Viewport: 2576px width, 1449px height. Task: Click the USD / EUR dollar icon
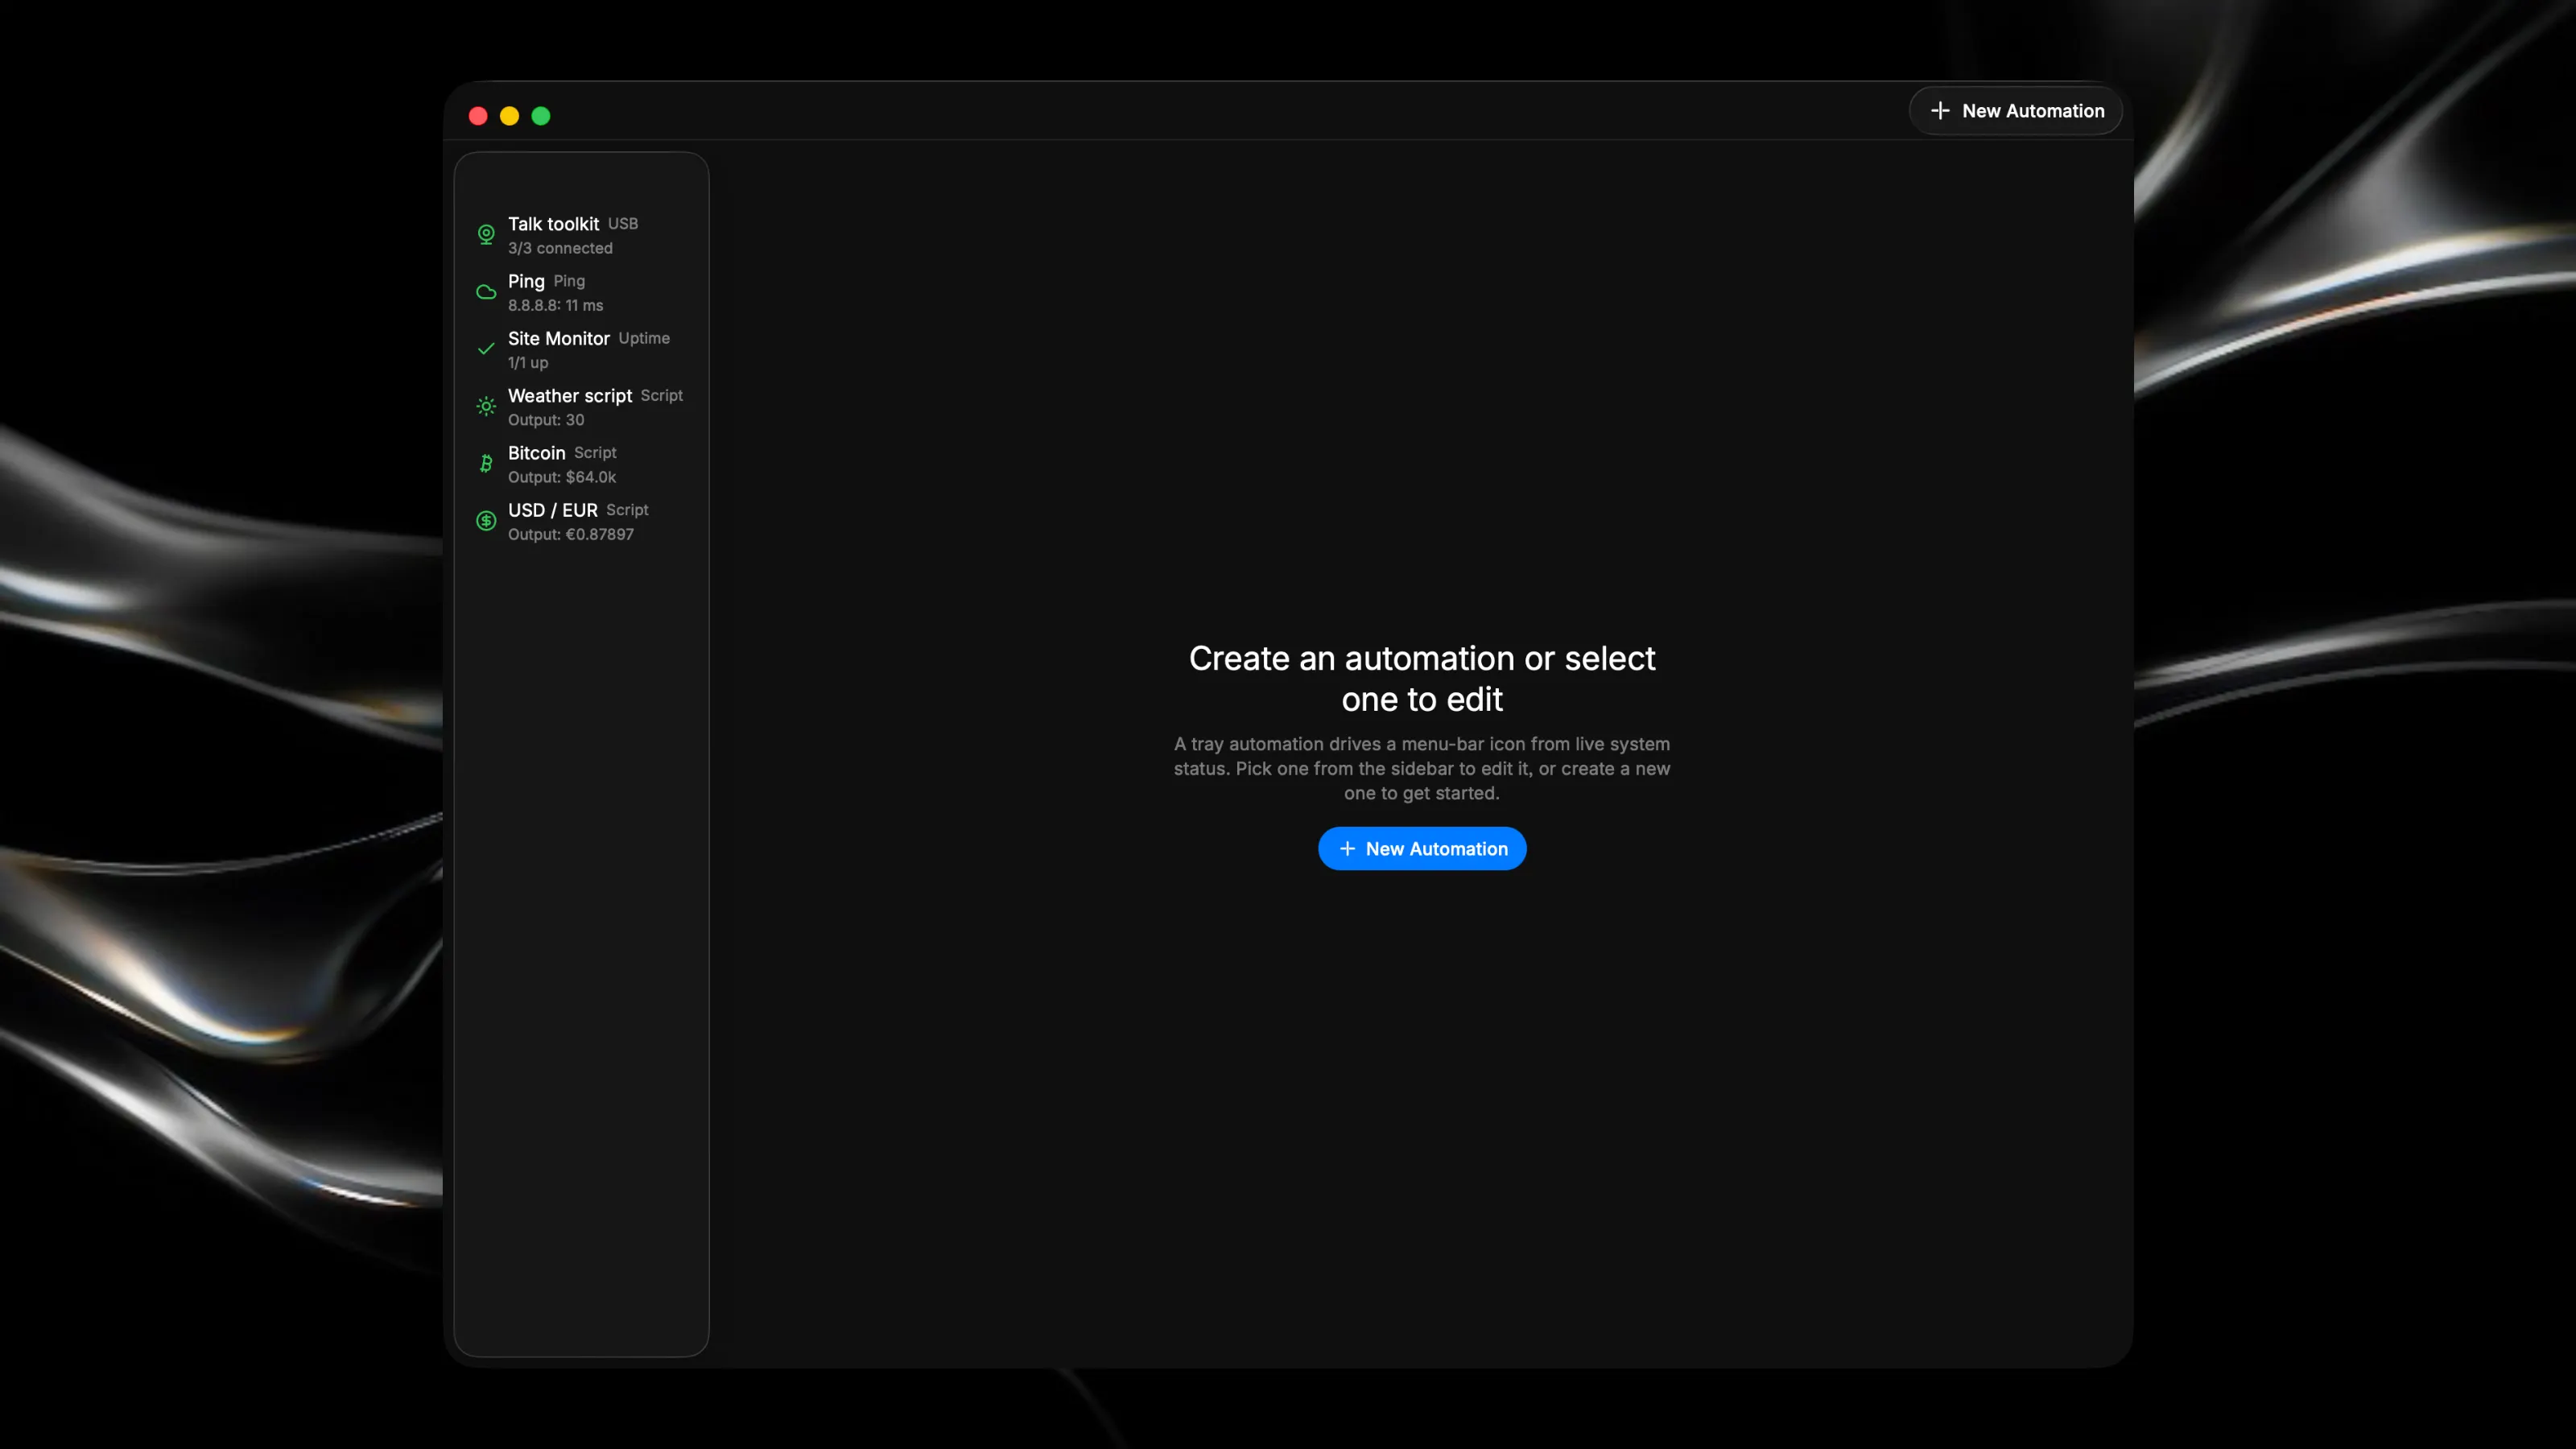(x=486, y=520)
